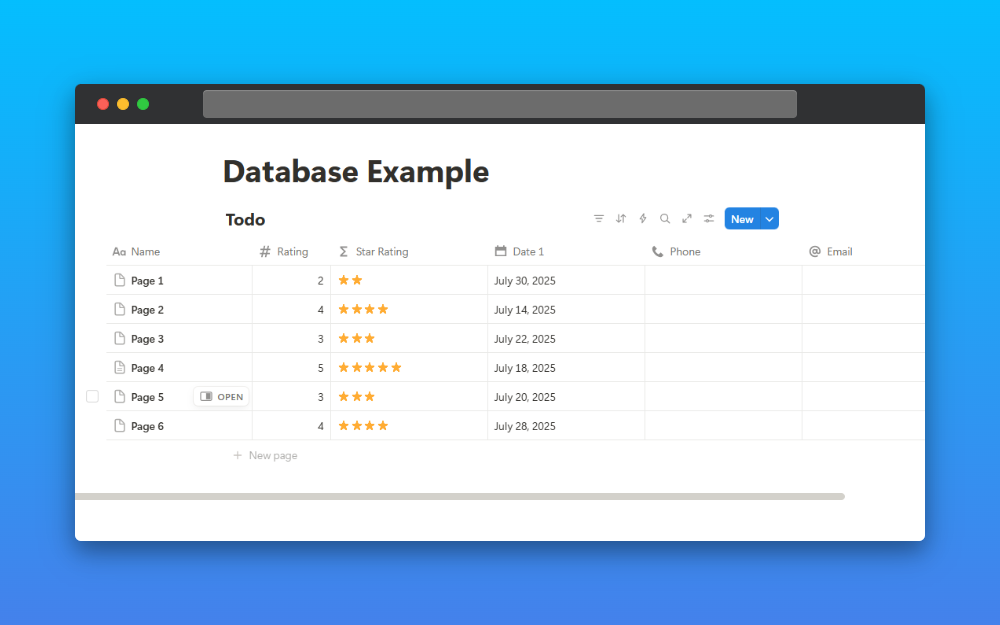Screen dimensions: 1000x625
Task: Click the Page 6 document icon
Action: 119,425
